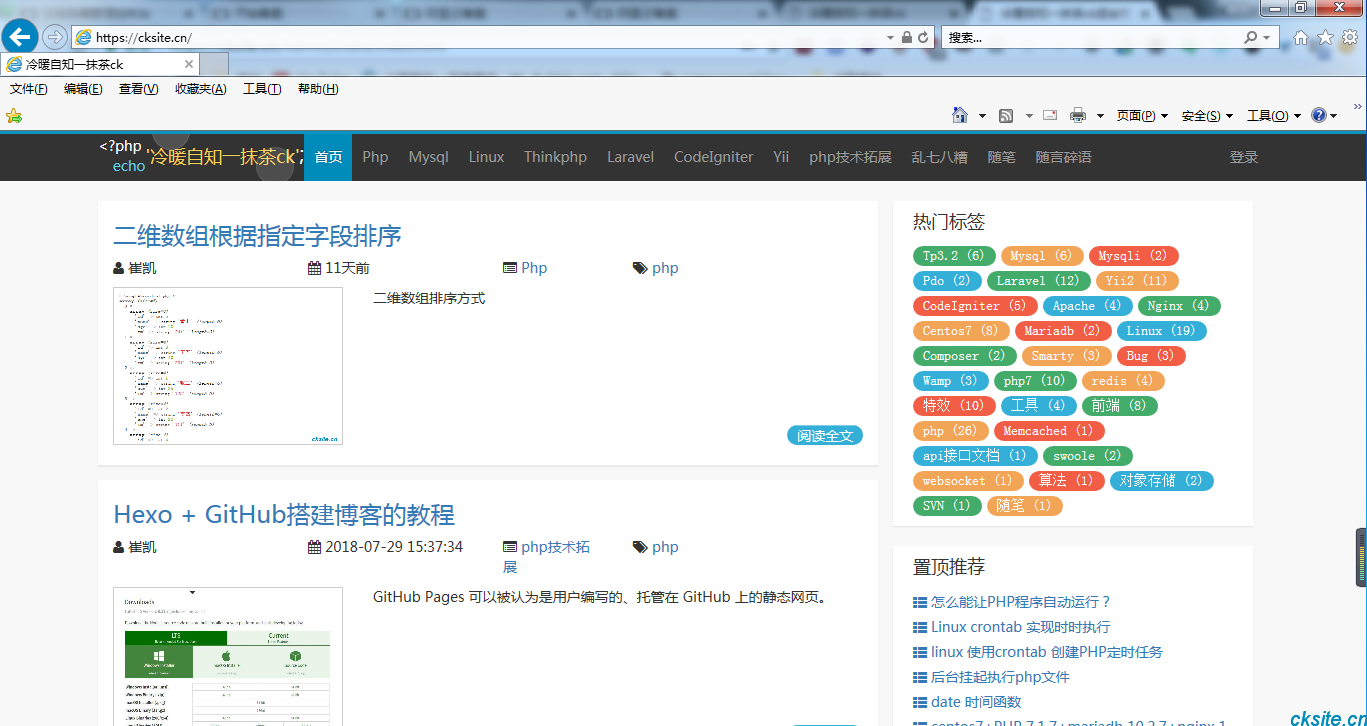Click the Print icon in command bar

pos(1078,116)
